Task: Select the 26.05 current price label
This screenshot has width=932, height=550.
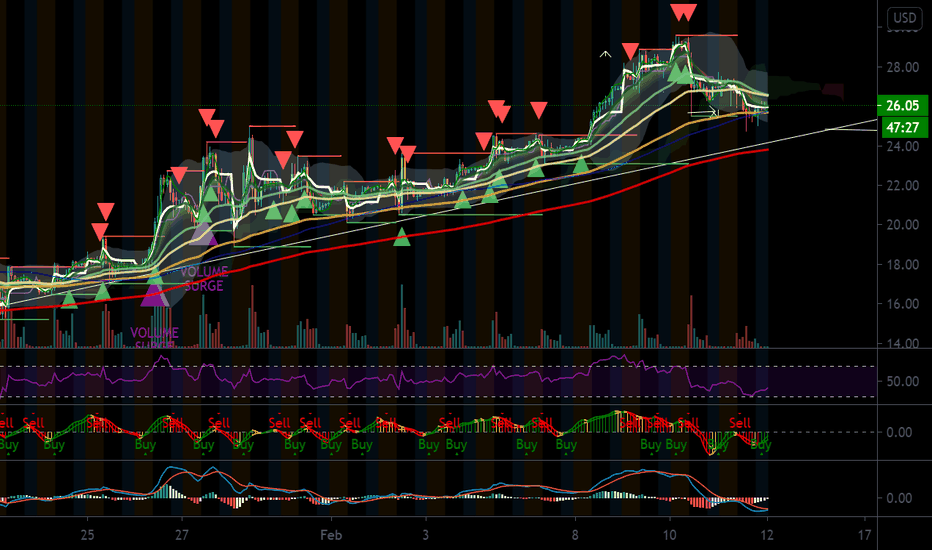Action: coord(902,106)
